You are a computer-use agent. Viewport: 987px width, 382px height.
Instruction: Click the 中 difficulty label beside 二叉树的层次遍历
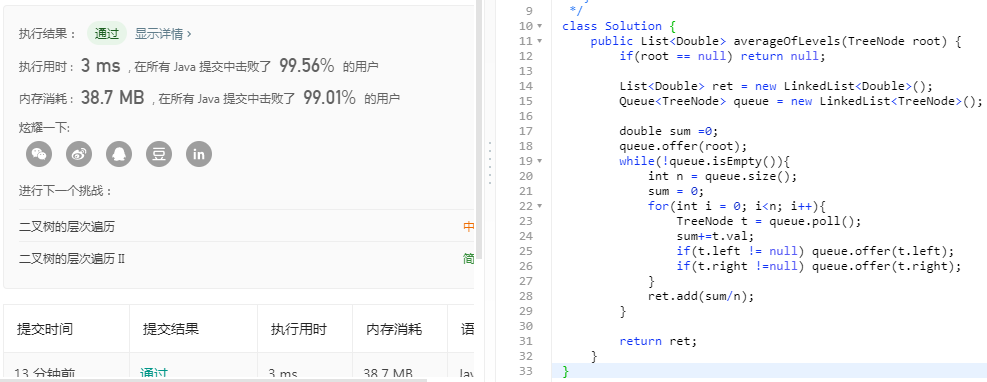pyautogui.click(x=468, y=227)
